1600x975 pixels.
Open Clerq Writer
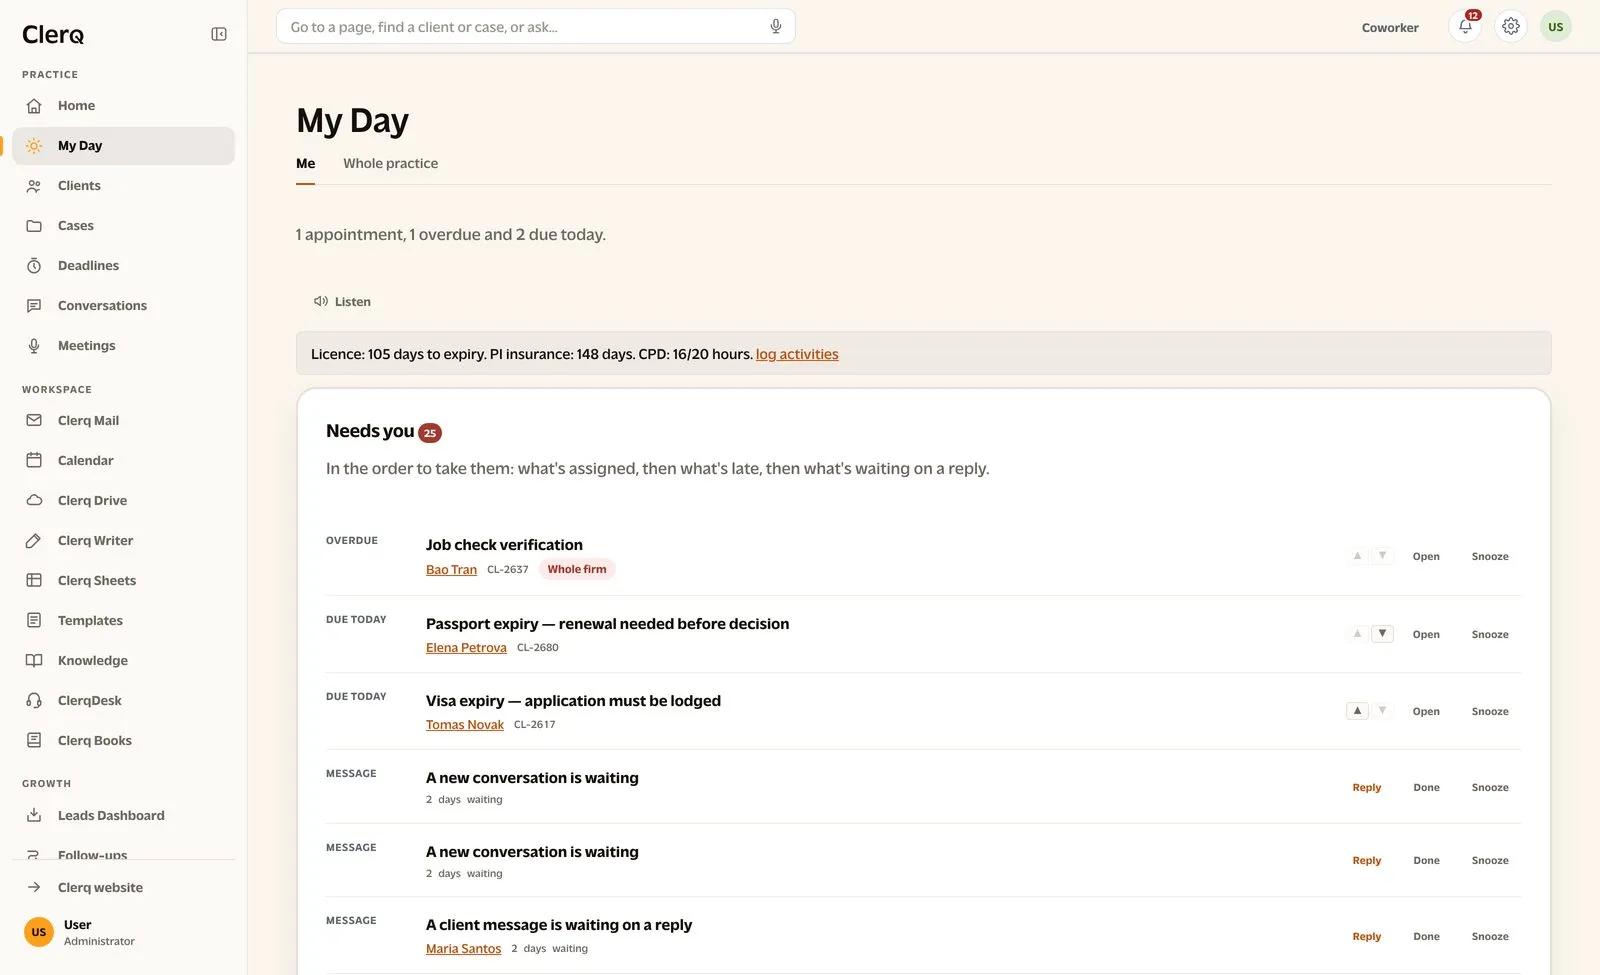point(124,541)
